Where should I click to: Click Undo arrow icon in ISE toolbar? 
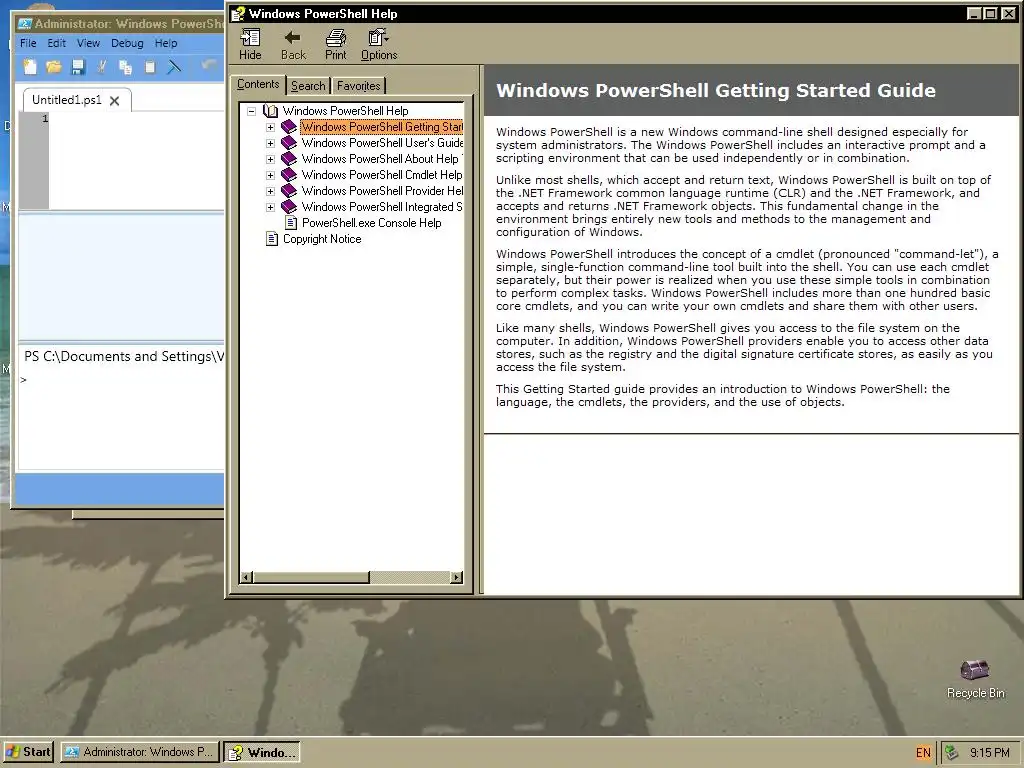[x=209, y=65]
